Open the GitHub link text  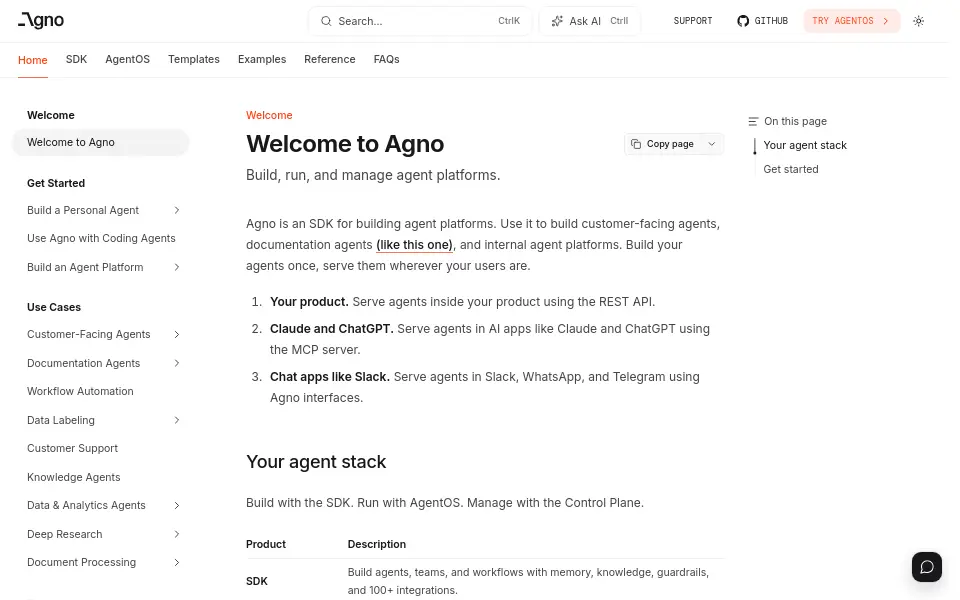pos(771,21)
